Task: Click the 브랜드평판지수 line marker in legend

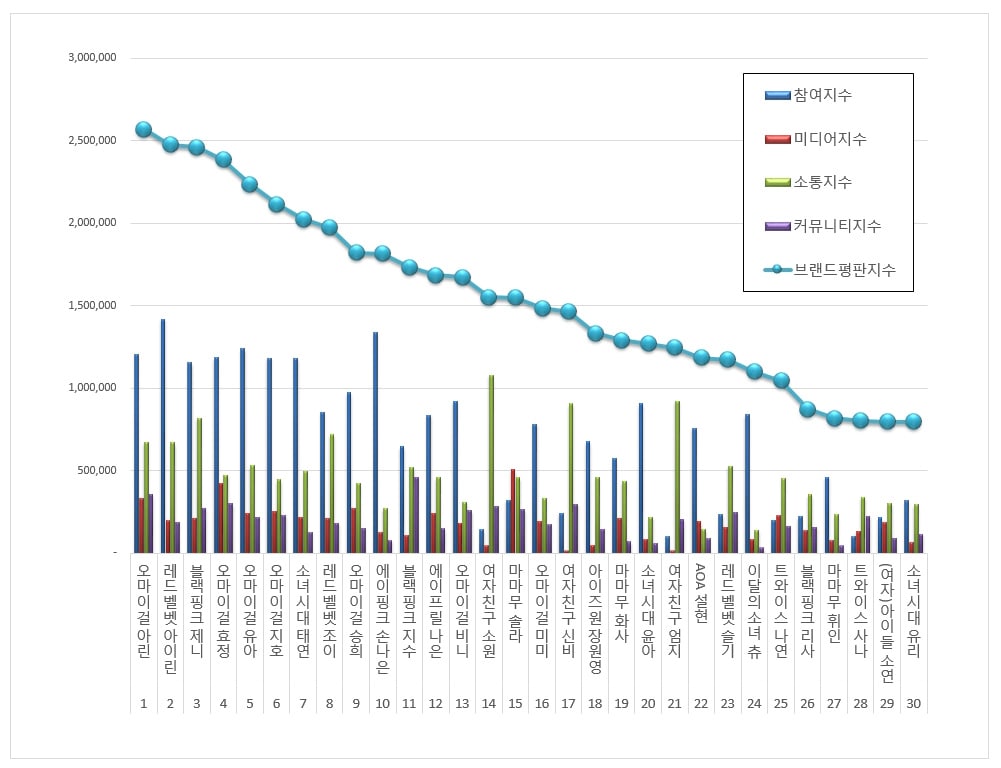Action: pyautogui.click(x=778, y=269)
